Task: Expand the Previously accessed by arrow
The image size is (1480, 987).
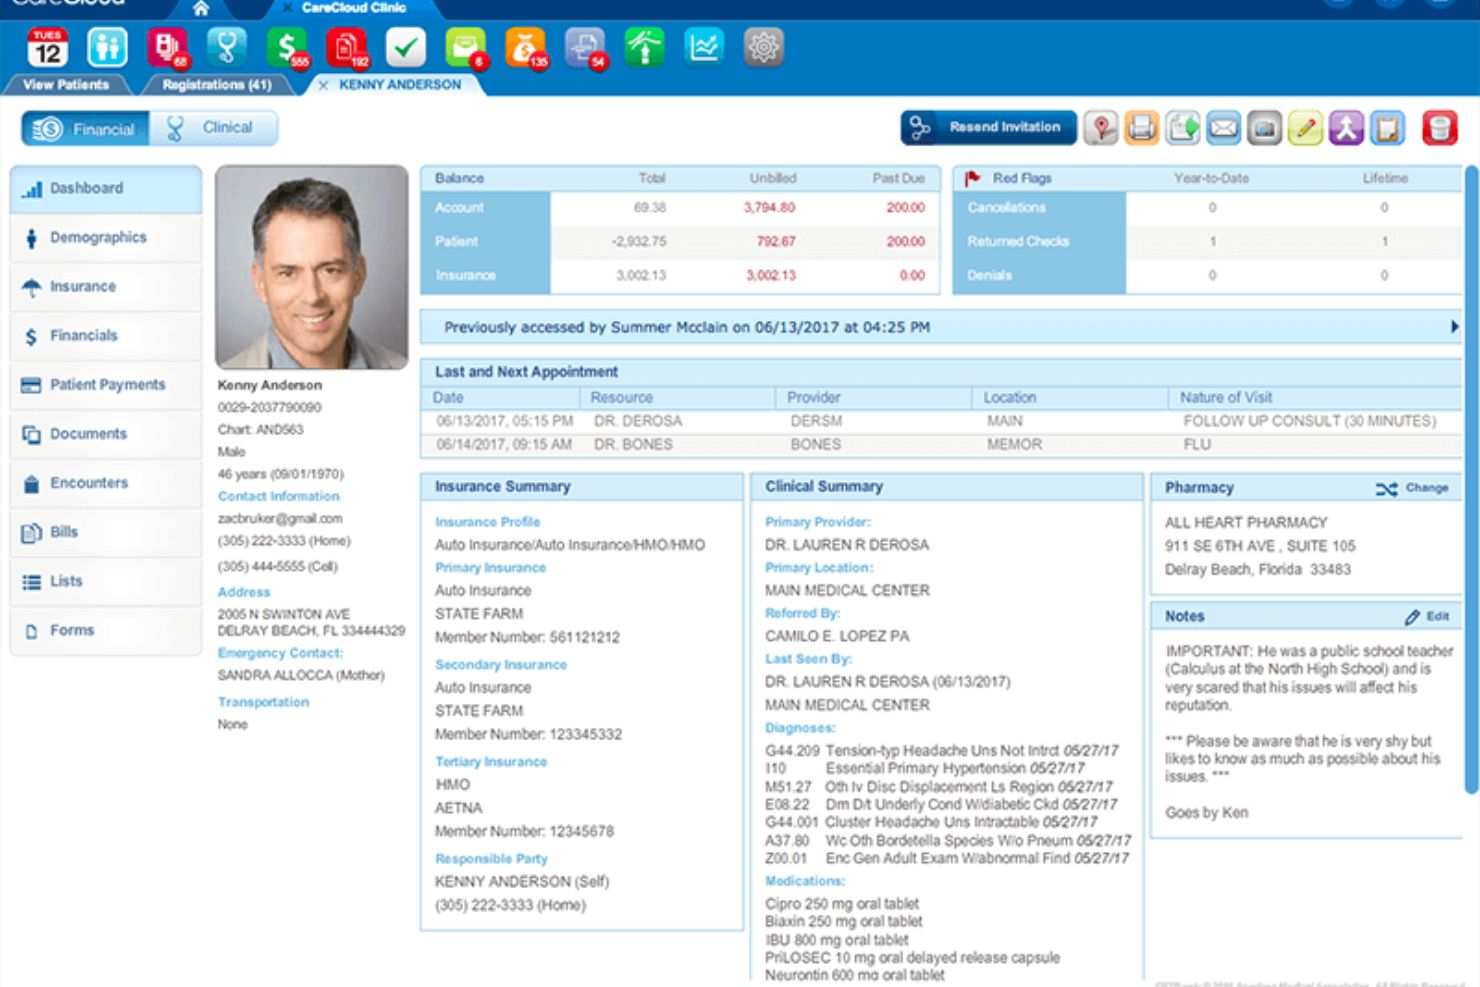Action: tap(1454, 327)
